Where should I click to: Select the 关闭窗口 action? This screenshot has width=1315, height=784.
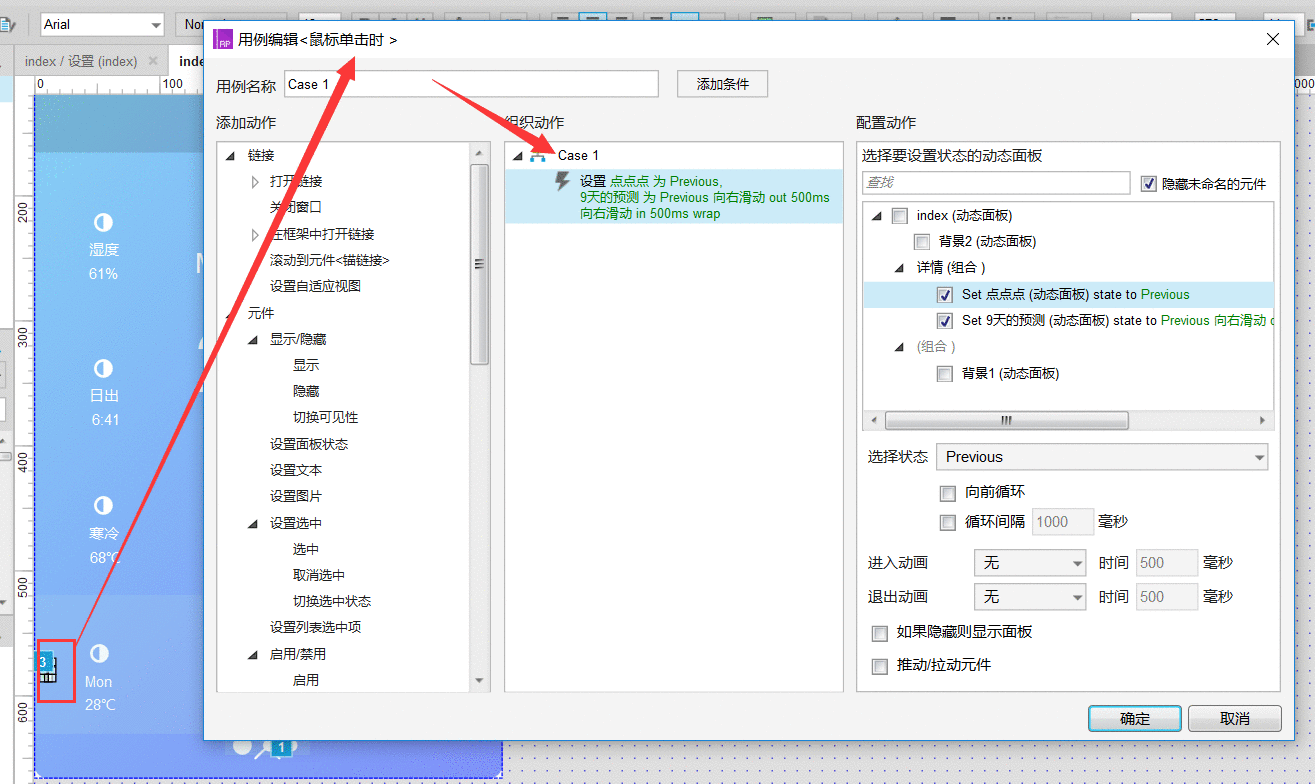296,208
